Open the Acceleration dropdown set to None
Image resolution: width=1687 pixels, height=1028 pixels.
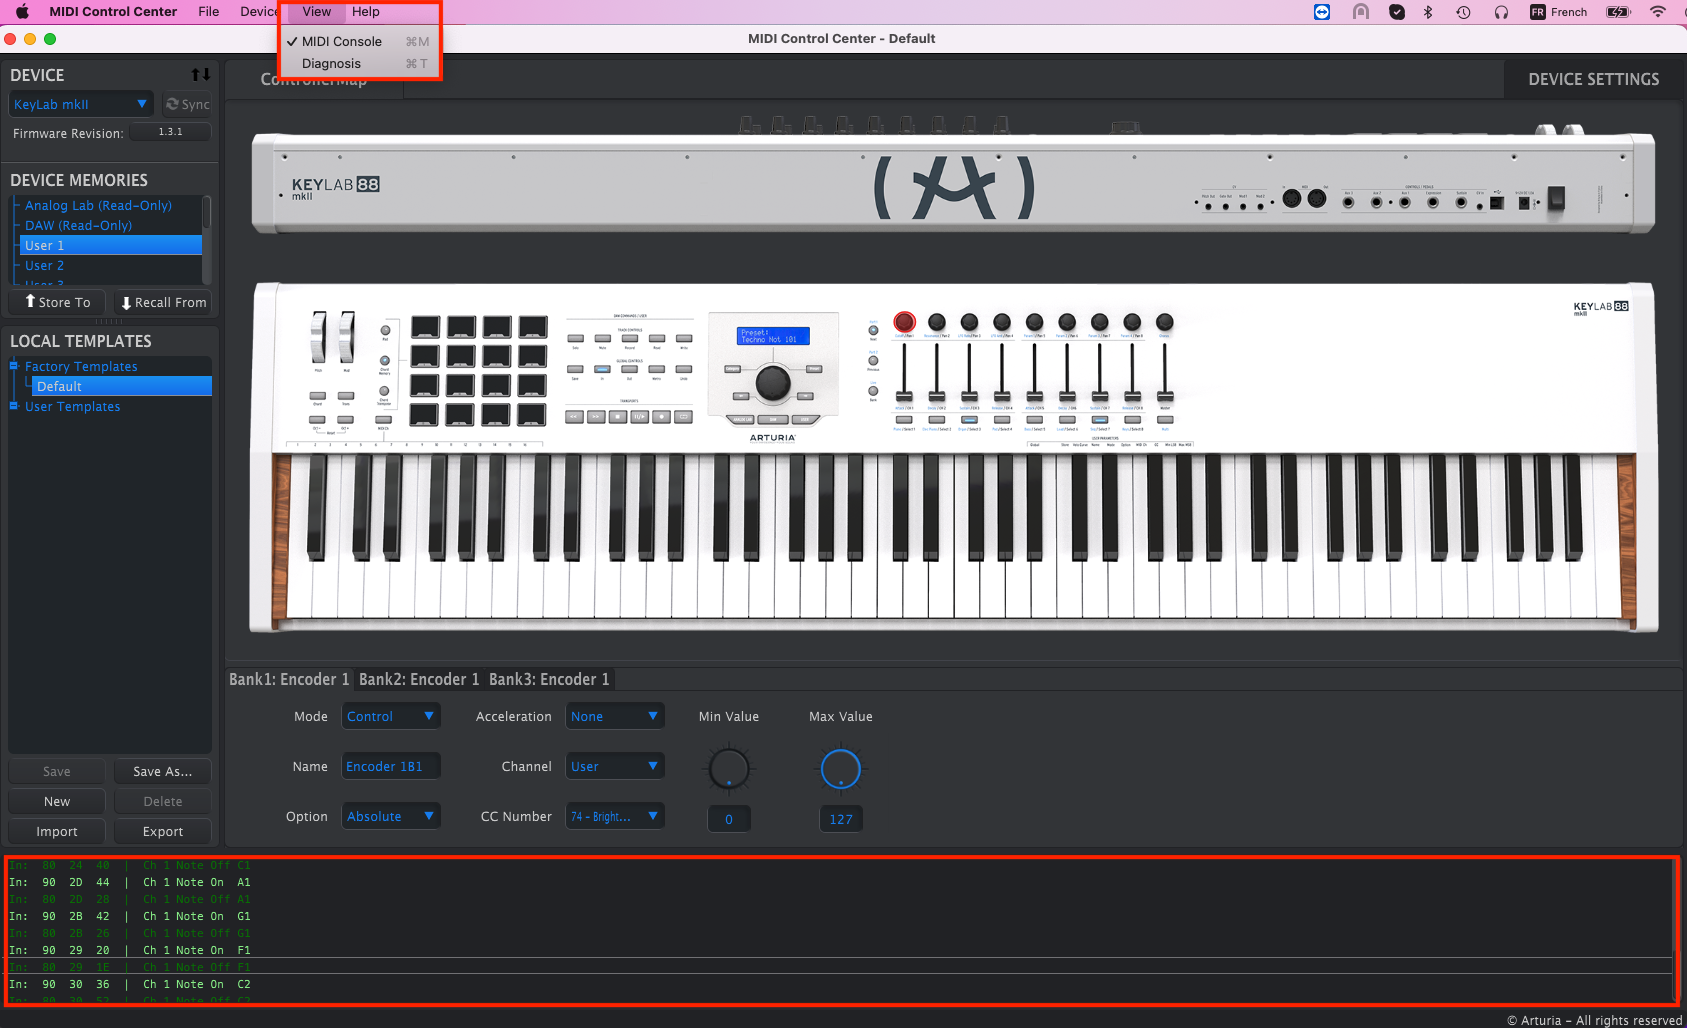614,716
